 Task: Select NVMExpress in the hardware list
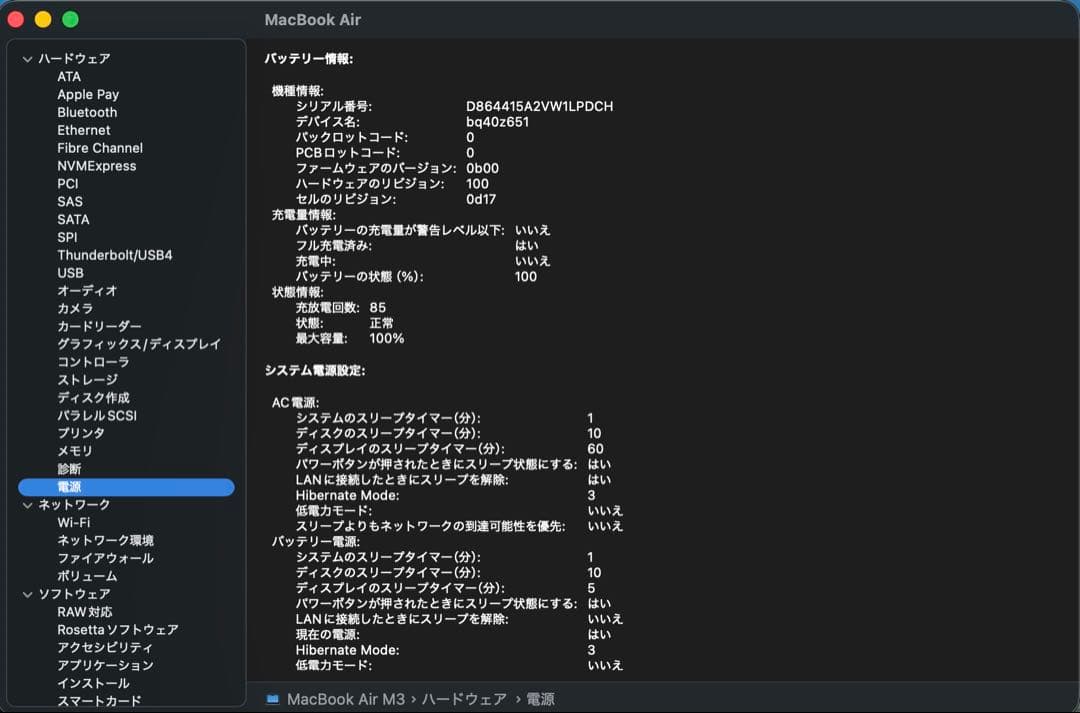tap(96, 166)
